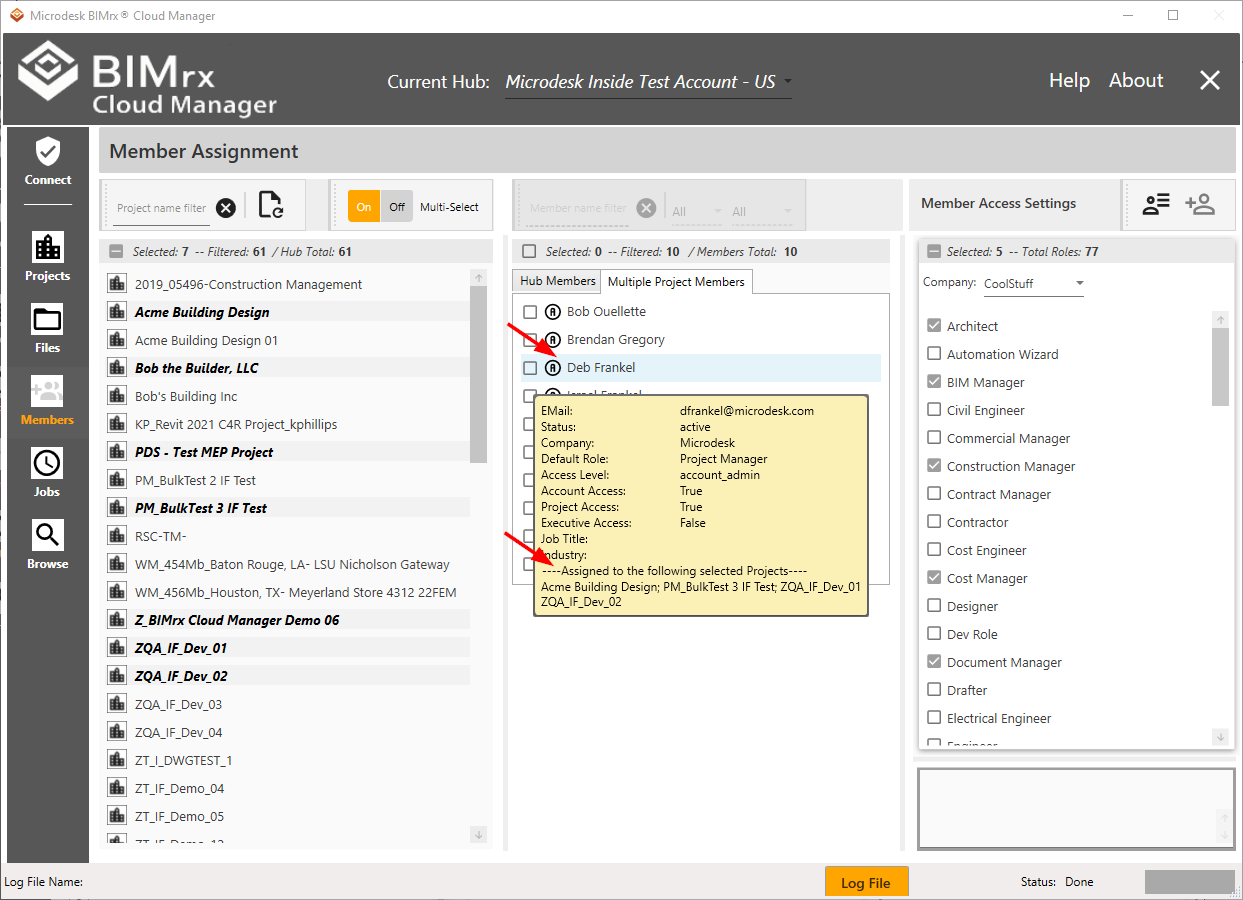Click the roles list scrollbar up arrow
This screenshot has width=1243, height=900.
tap(1220, 320)
